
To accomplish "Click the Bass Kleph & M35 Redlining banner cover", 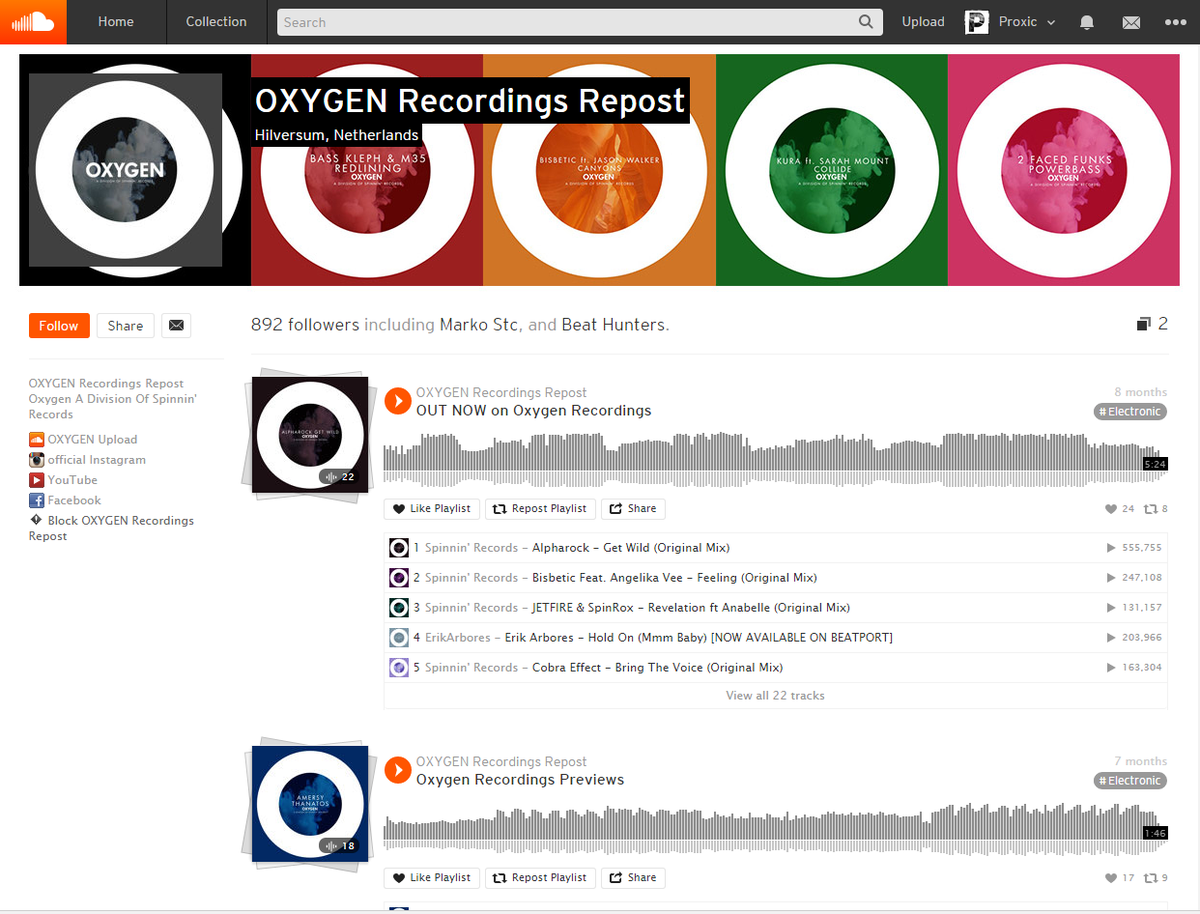I will [367, 170].
